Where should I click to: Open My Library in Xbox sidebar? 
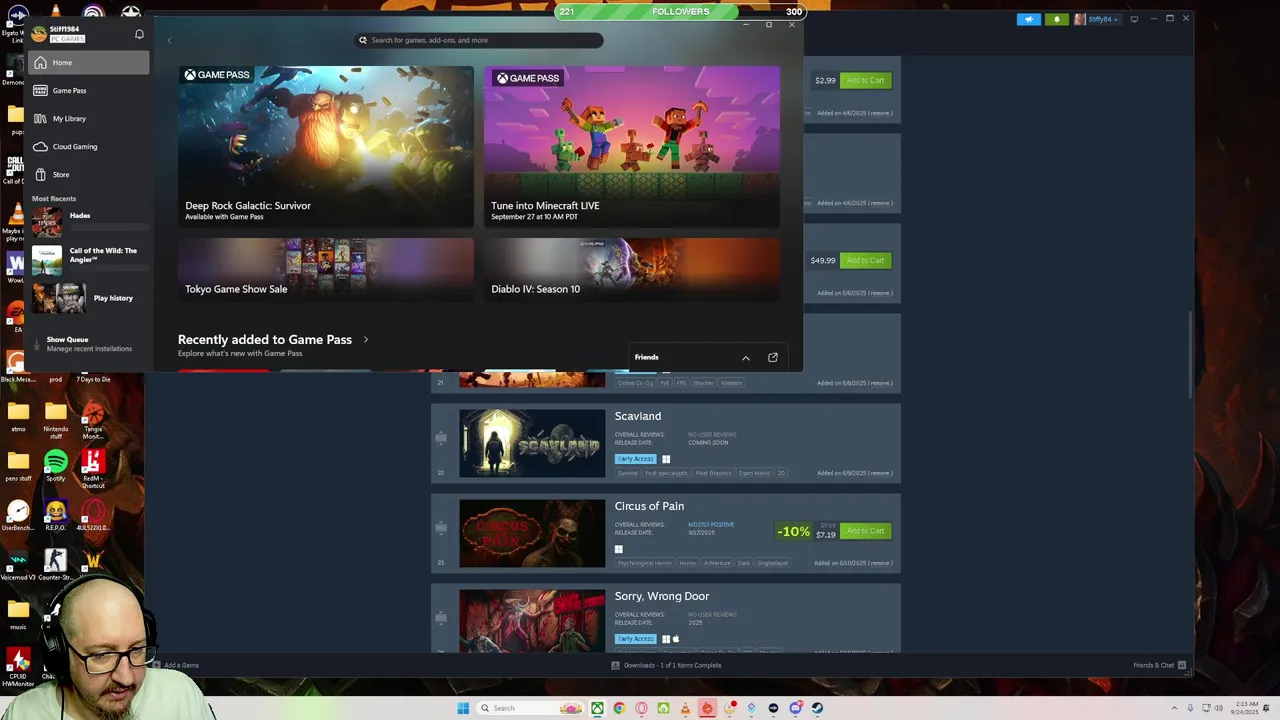point(89,119)
